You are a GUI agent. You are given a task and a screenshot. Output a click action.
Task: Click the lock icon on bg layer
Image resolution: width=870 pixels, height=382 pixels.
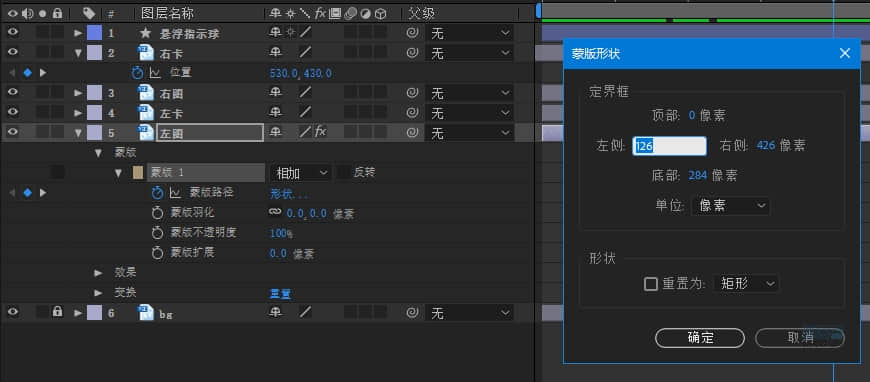57,313
